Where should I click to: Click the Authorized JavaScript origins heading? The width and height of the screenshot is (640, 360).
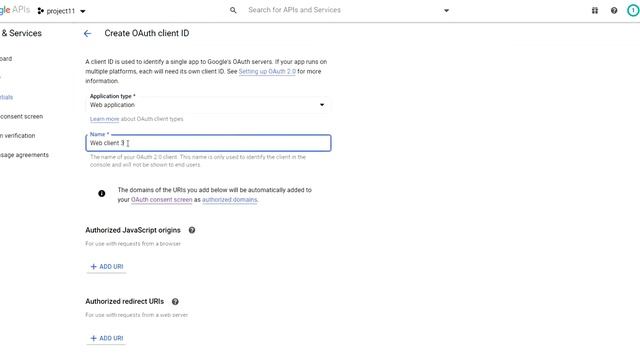[133, 230]
